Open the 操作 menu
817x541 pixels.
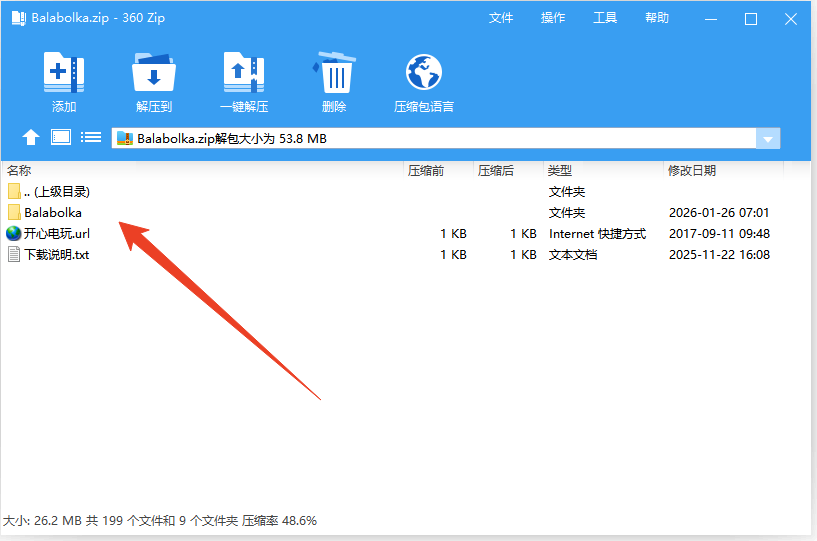click(553, 18)
